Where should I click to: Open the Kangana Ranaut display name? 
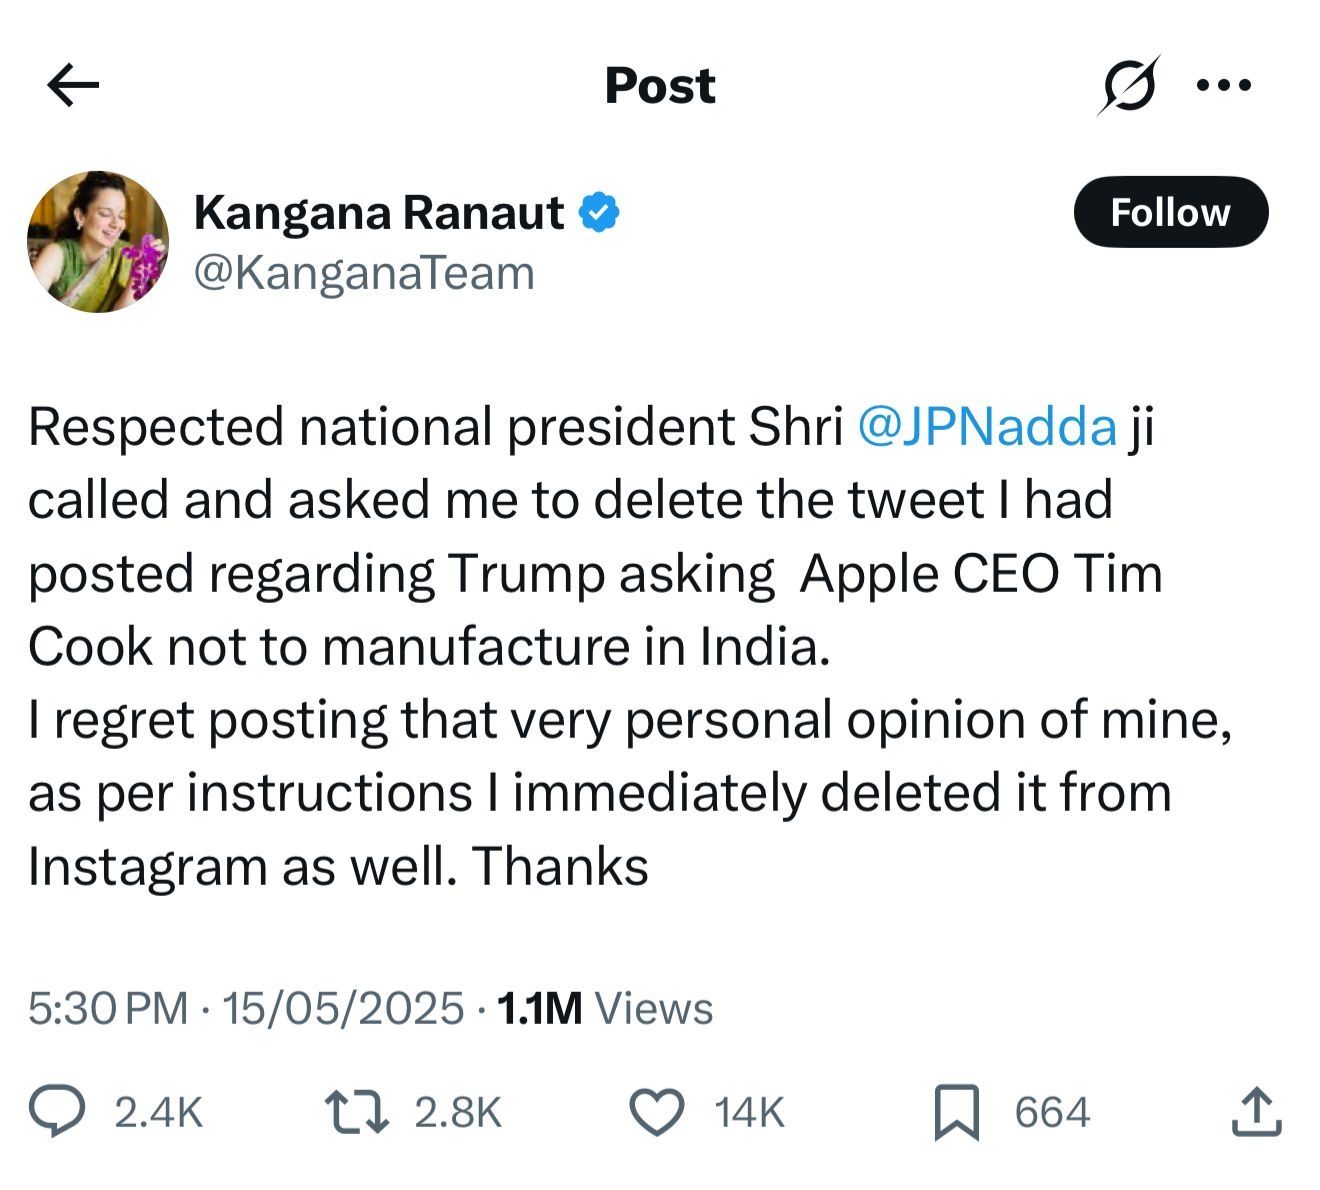379,213
